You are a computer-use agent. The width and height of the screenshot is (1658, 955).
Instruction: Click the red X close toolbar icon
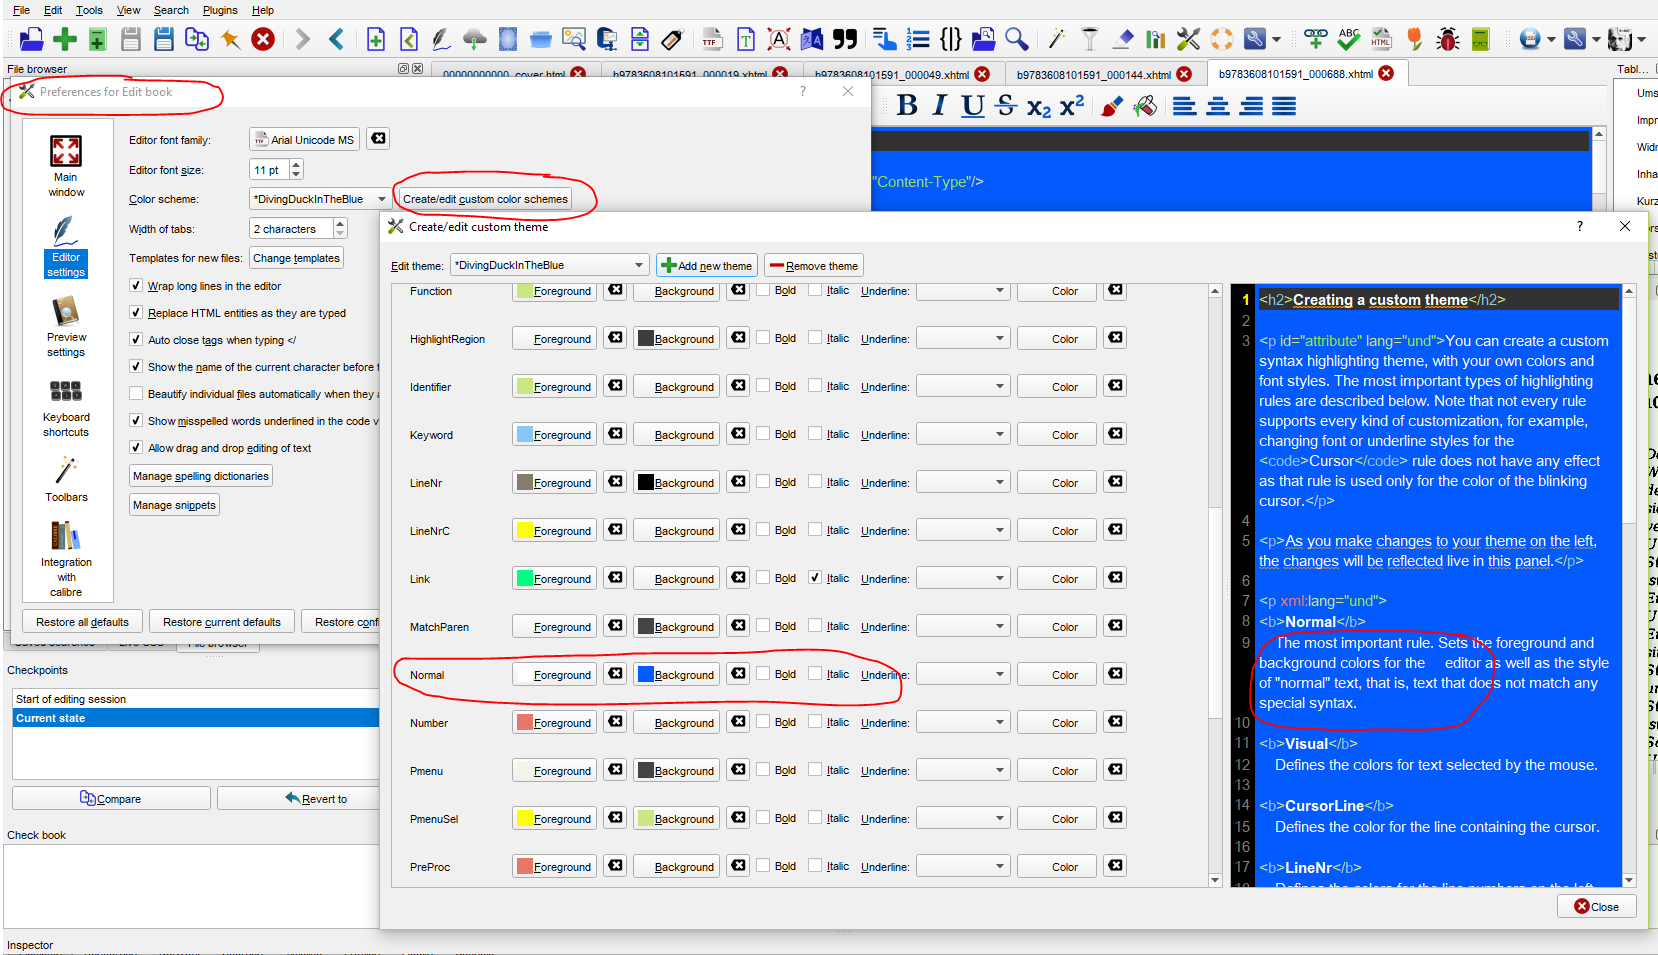(x=263, y=39)
